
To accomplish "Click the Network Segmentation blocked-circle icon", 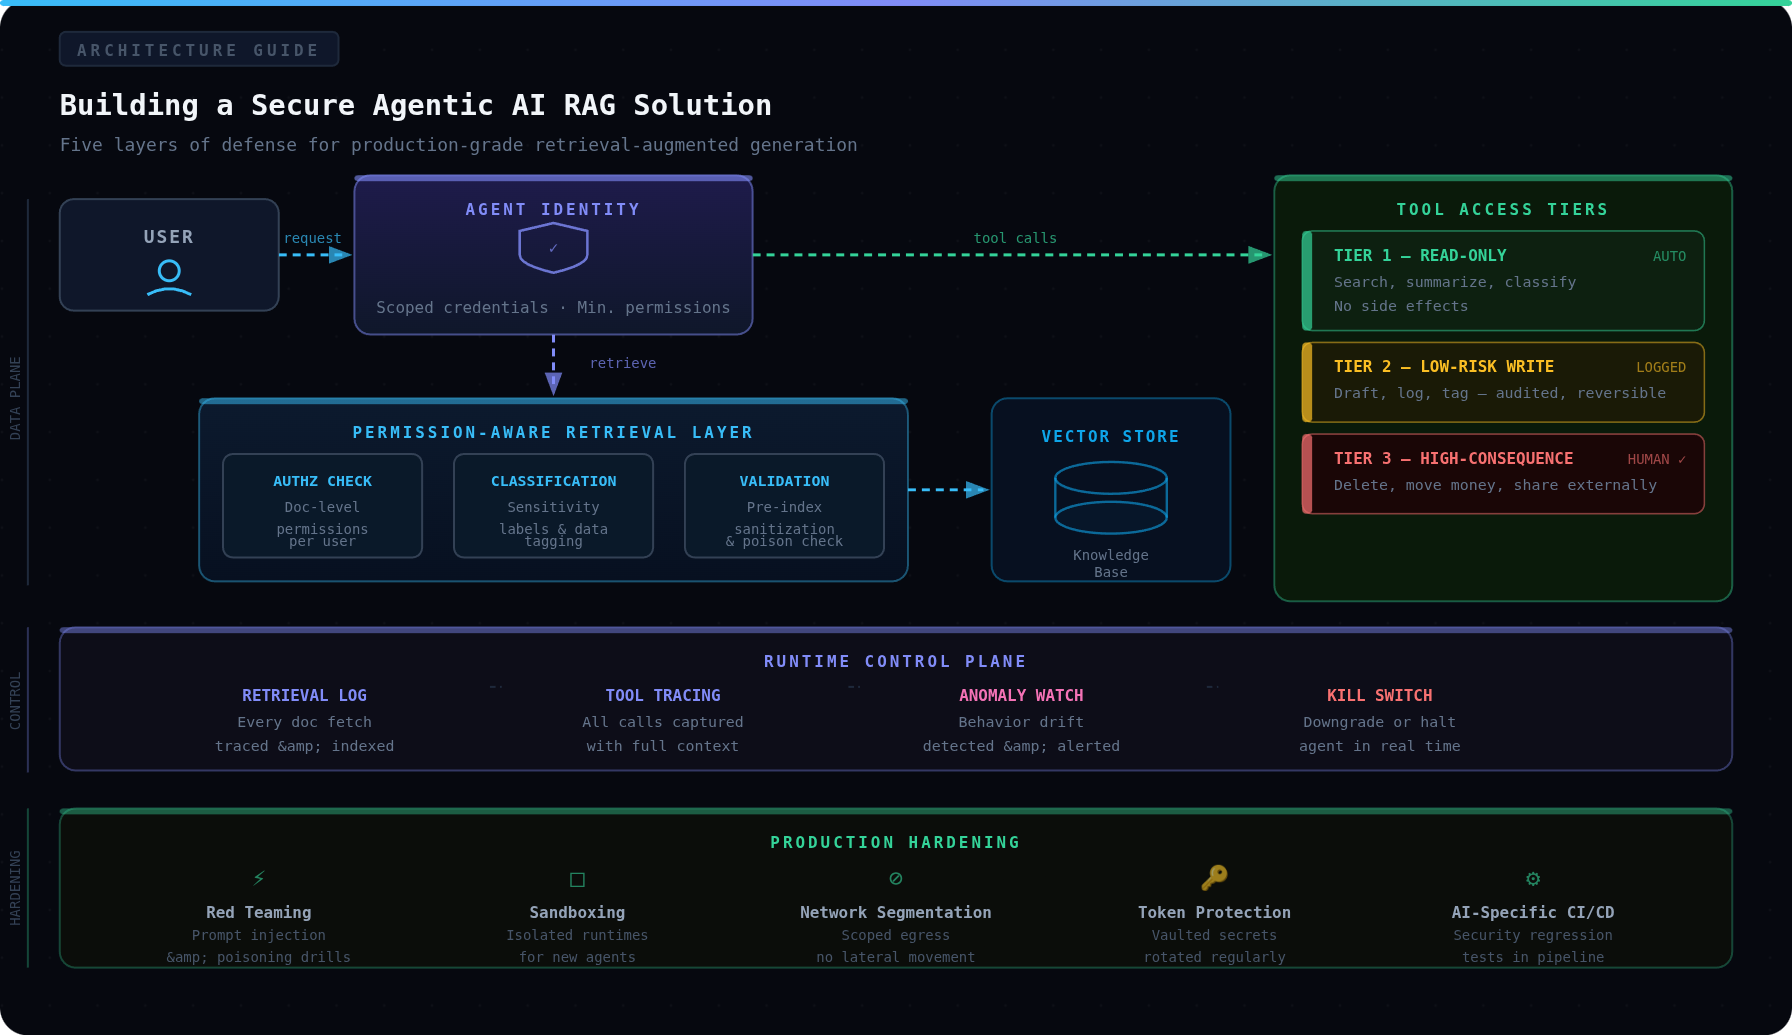I will [896, 878].
